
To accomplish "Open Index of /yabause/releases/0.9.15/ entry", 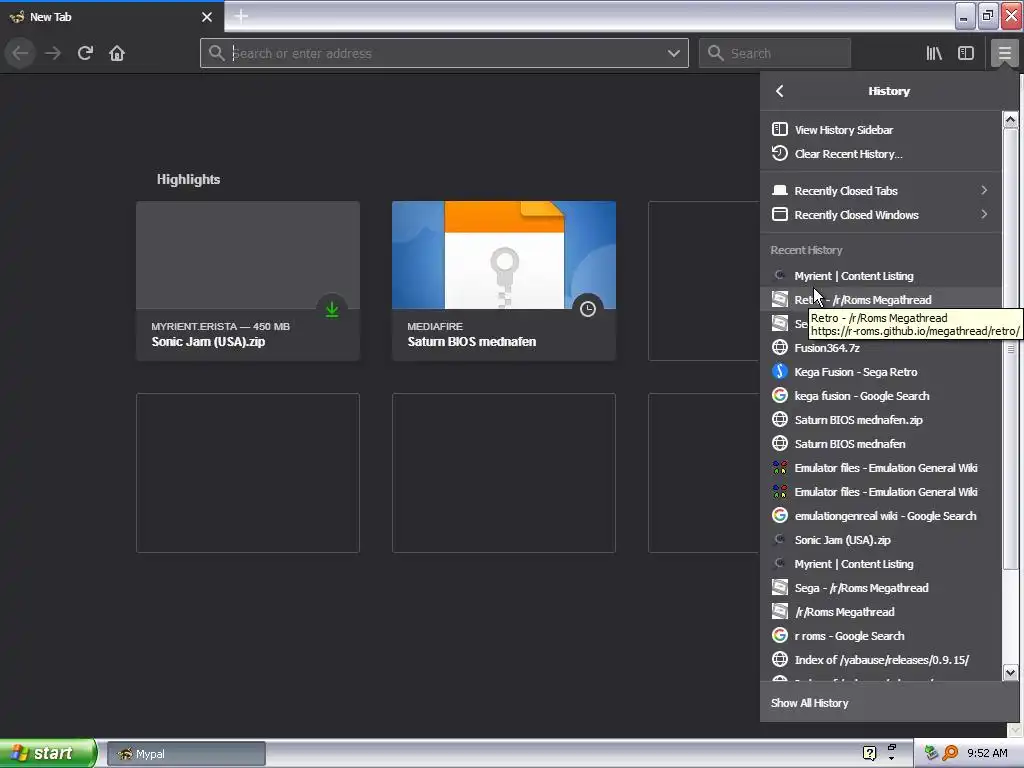I will click(x=880, y=660).
